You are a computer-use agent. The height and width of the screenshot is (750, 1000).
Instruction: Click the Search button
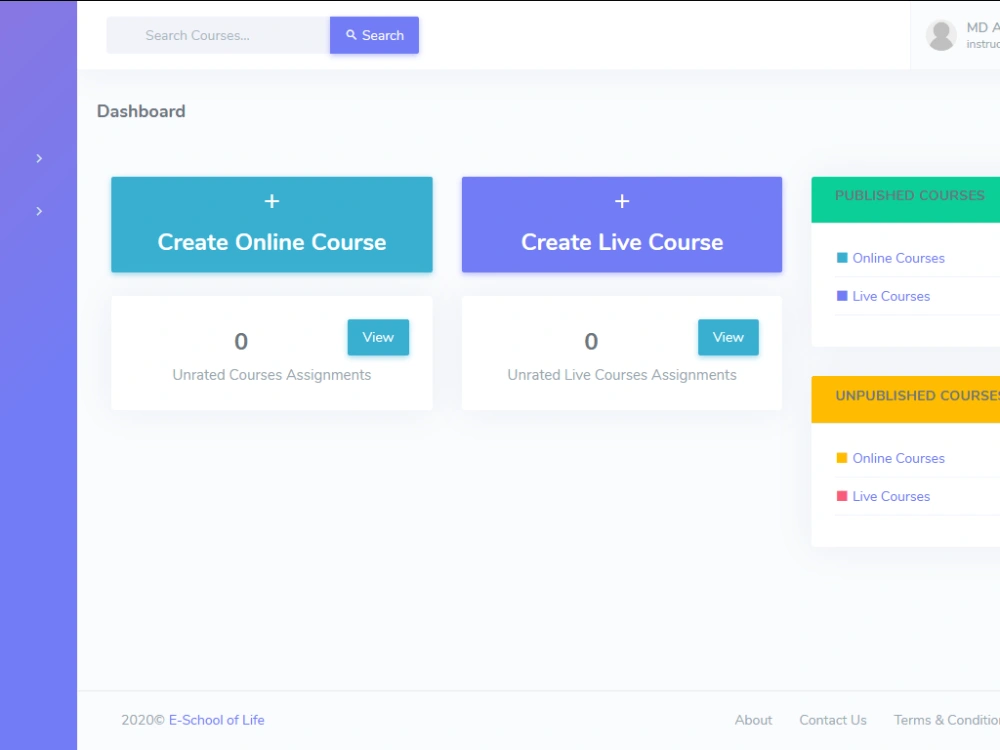(374, 35)
